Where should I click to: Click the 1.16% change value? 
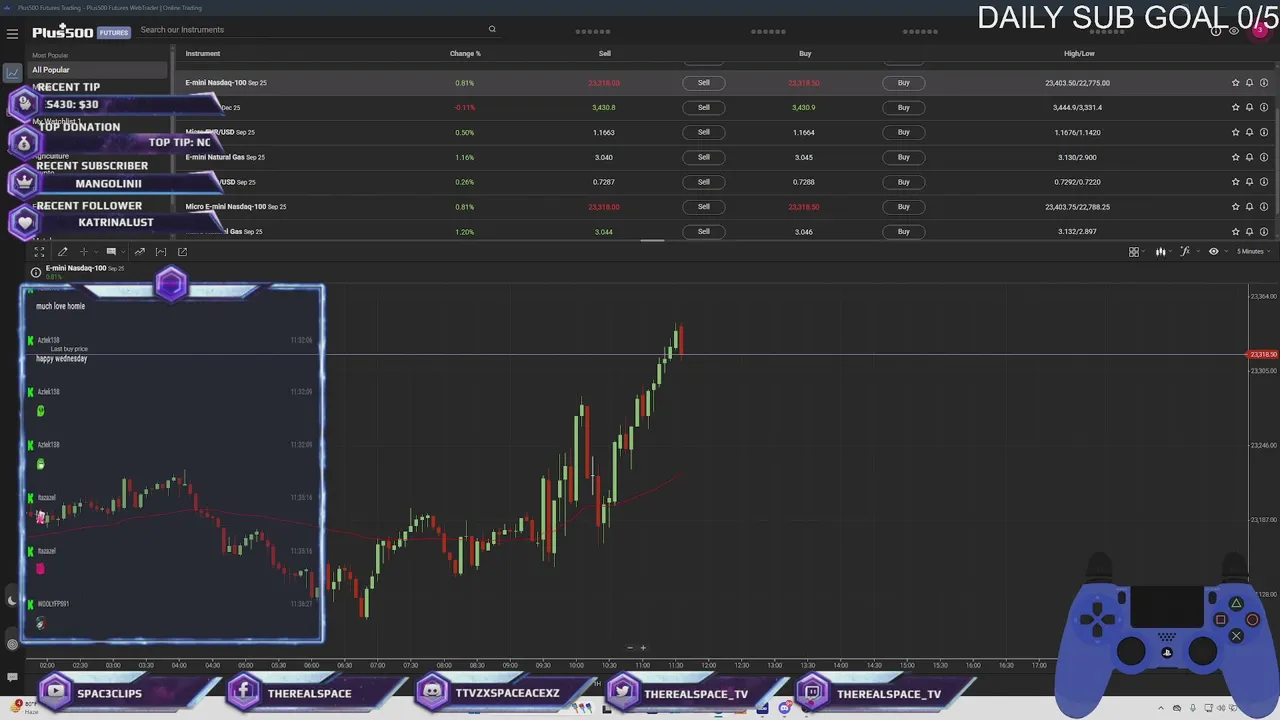[x=464, y=157]
